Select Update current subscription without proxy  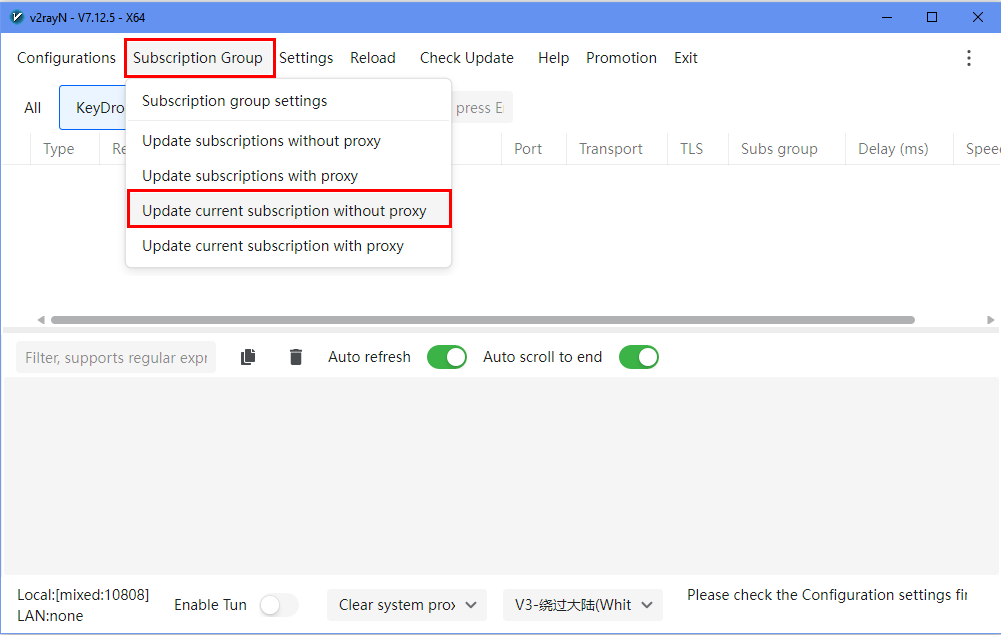pos(284,211)
